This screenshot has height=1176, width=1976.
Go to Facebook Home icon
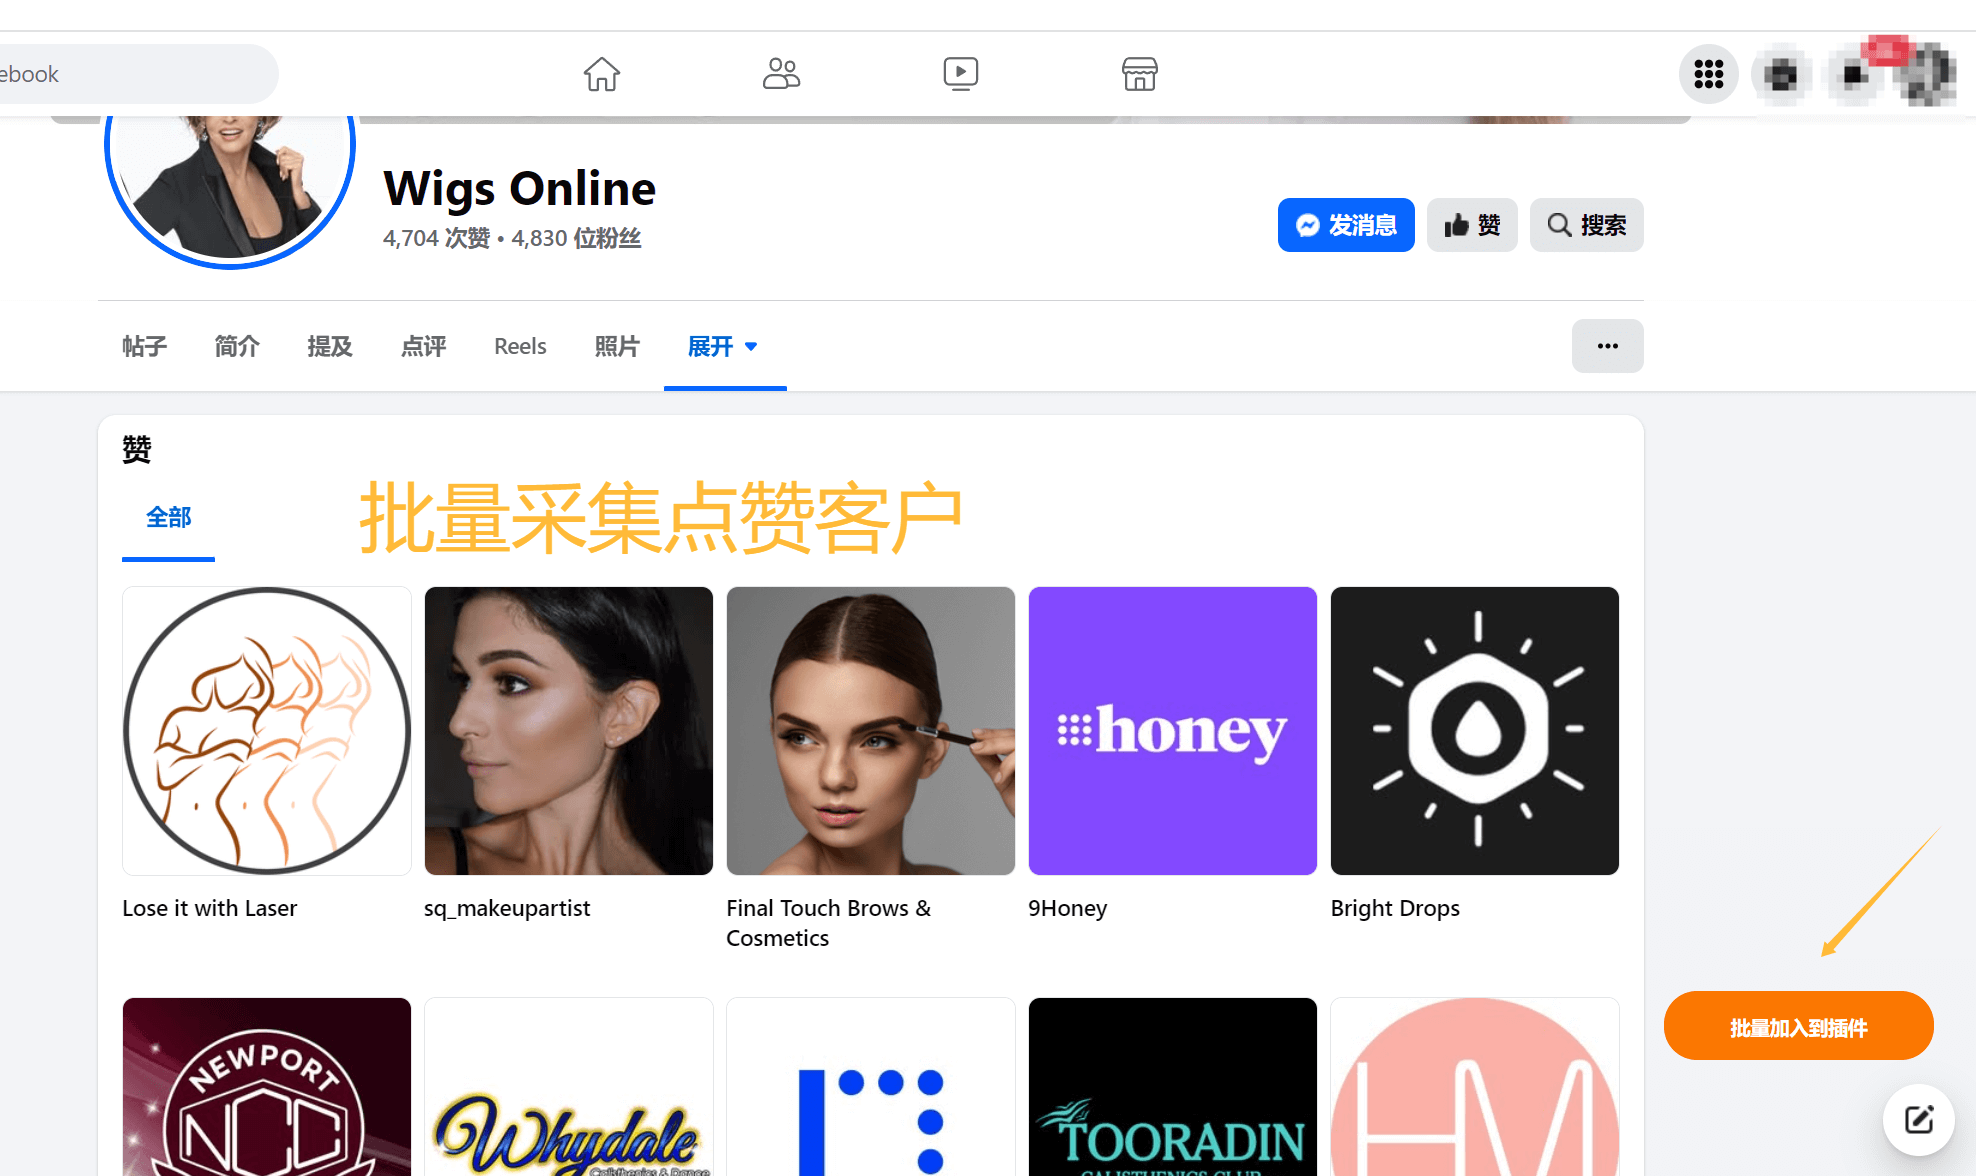(602, 74)
